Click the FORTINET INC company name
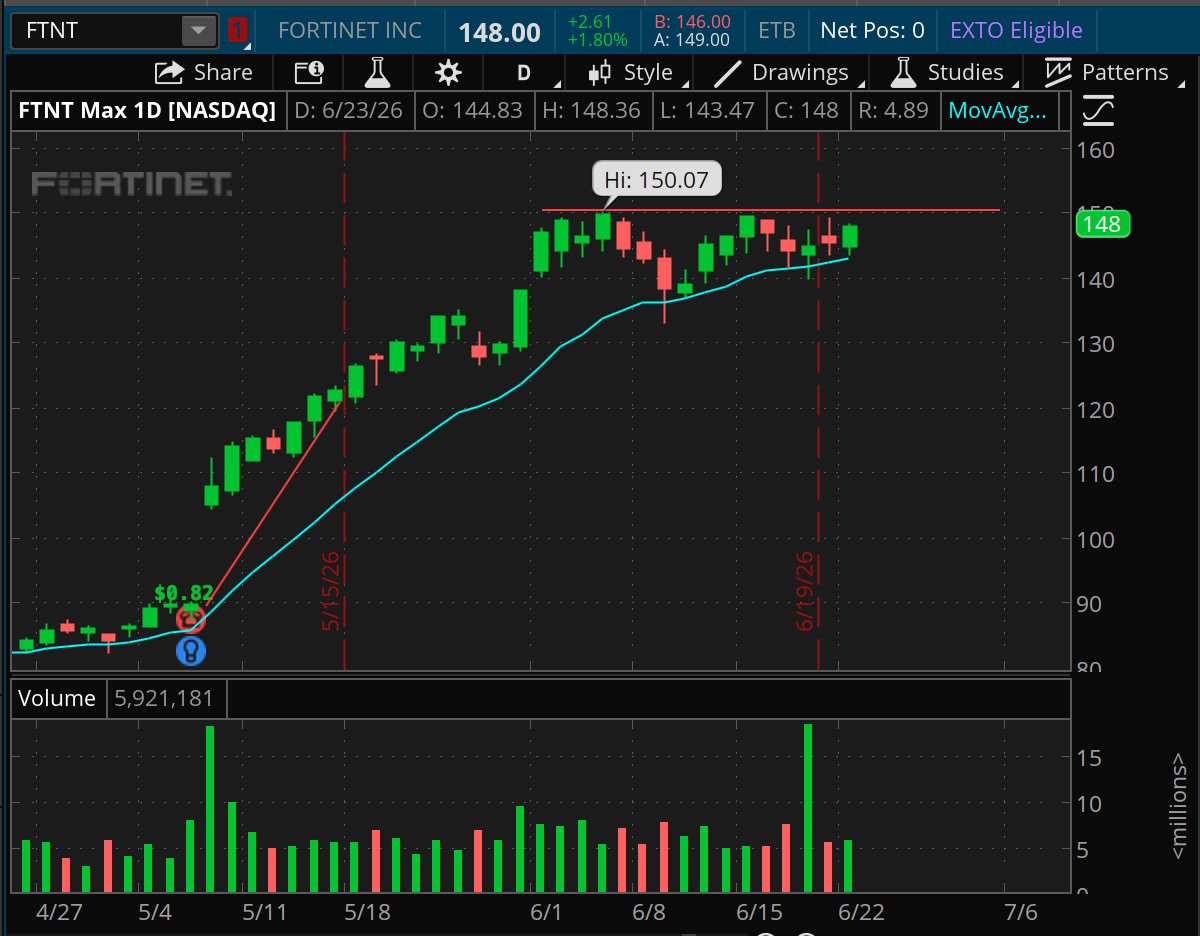Image resolution: width=1200 pixels, height=936 pixels. [350, 30]
